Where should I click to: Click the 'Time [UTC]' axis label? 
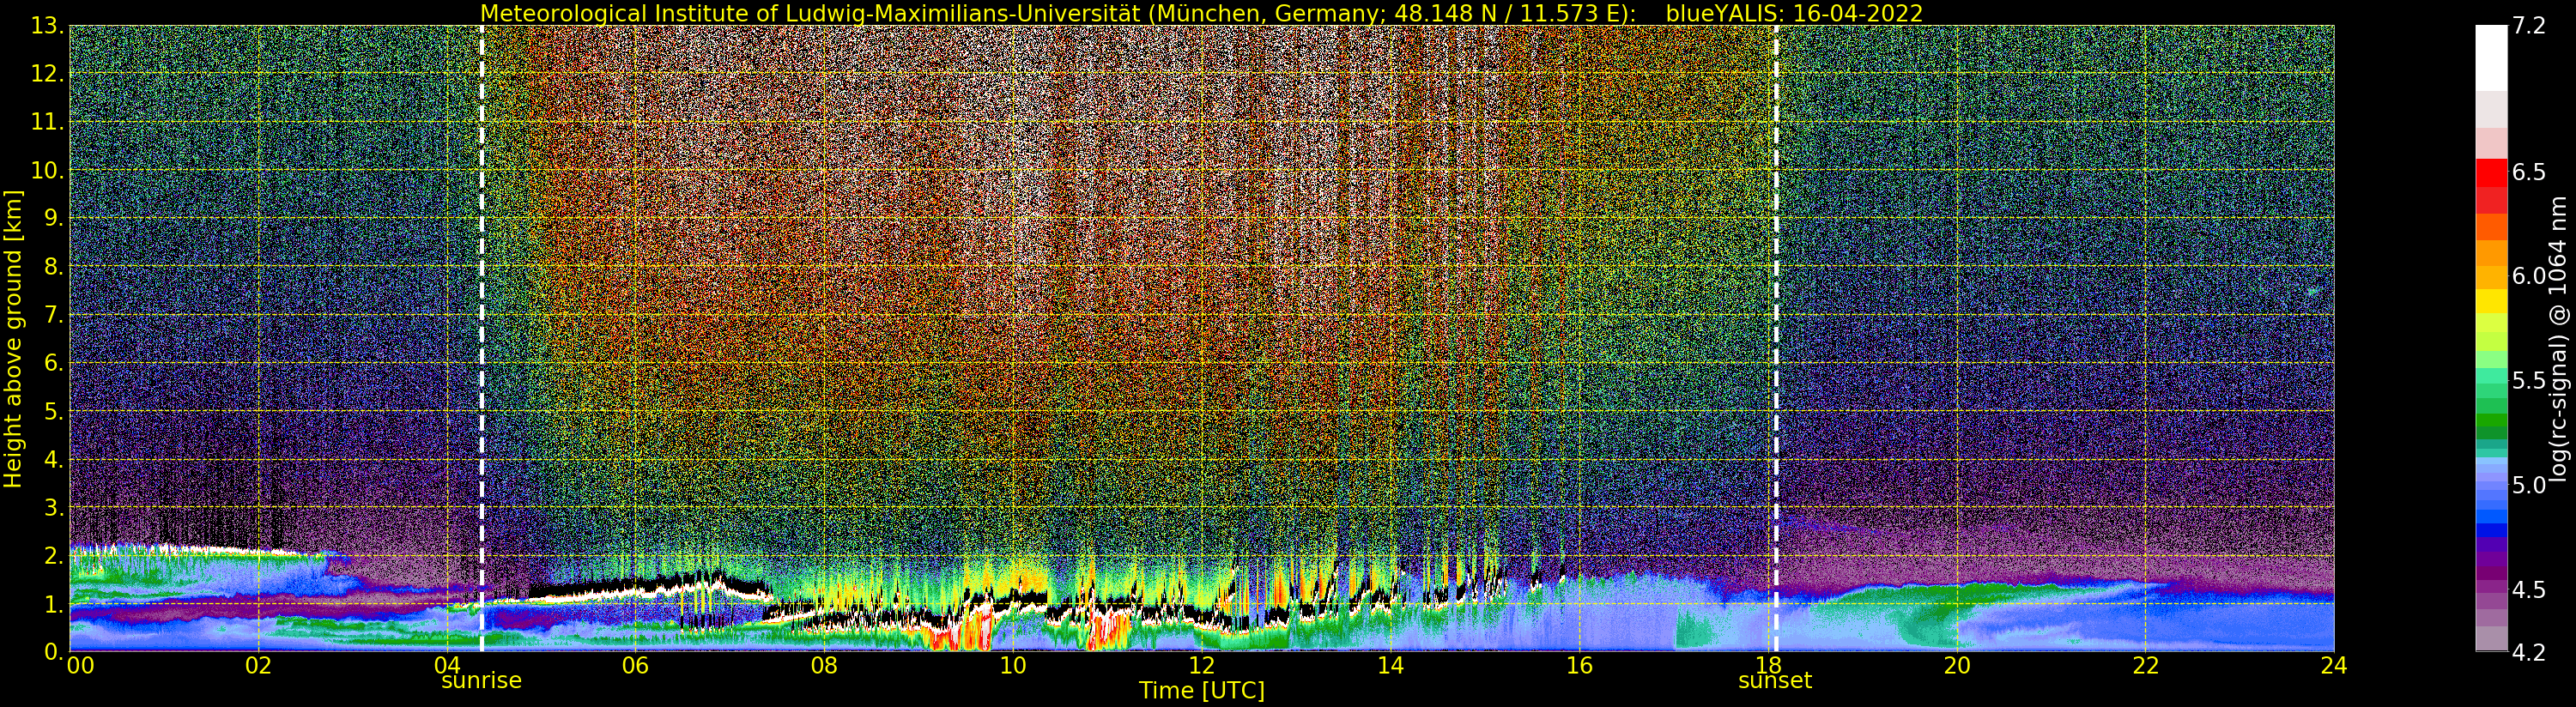(1202, 691)
